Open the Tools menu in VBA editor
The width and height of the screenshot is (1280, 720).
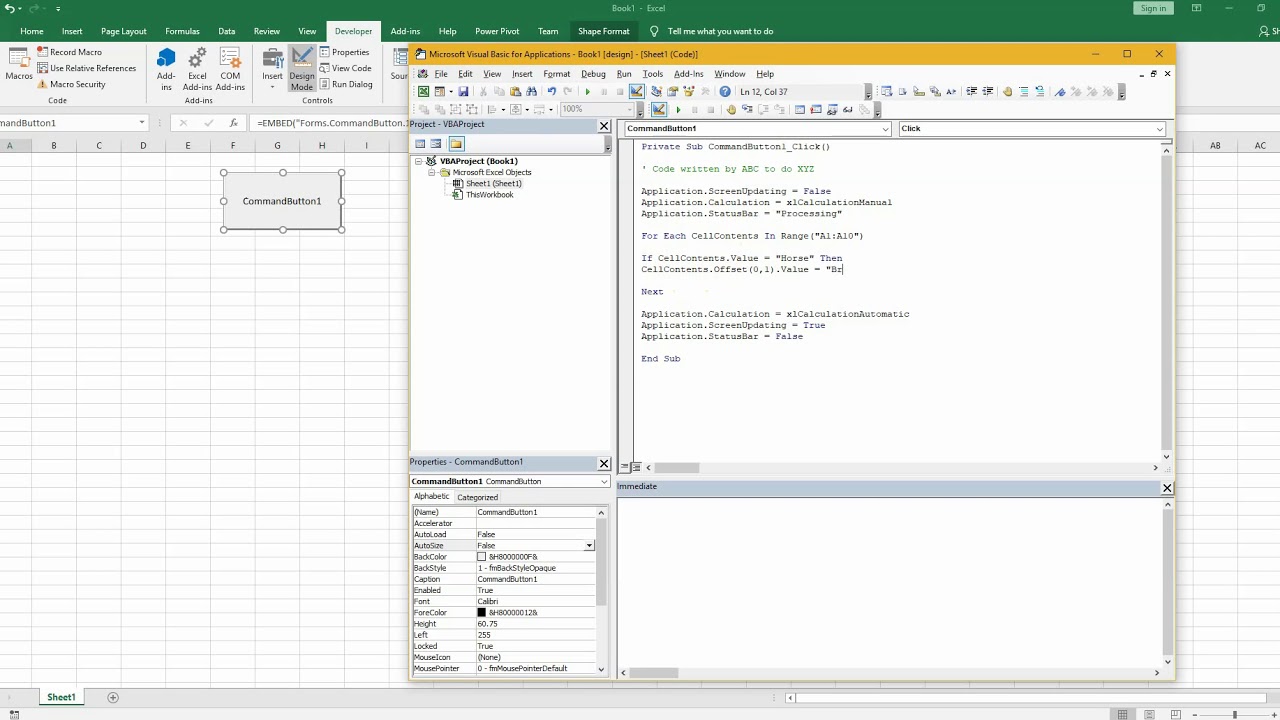[653, 74]
